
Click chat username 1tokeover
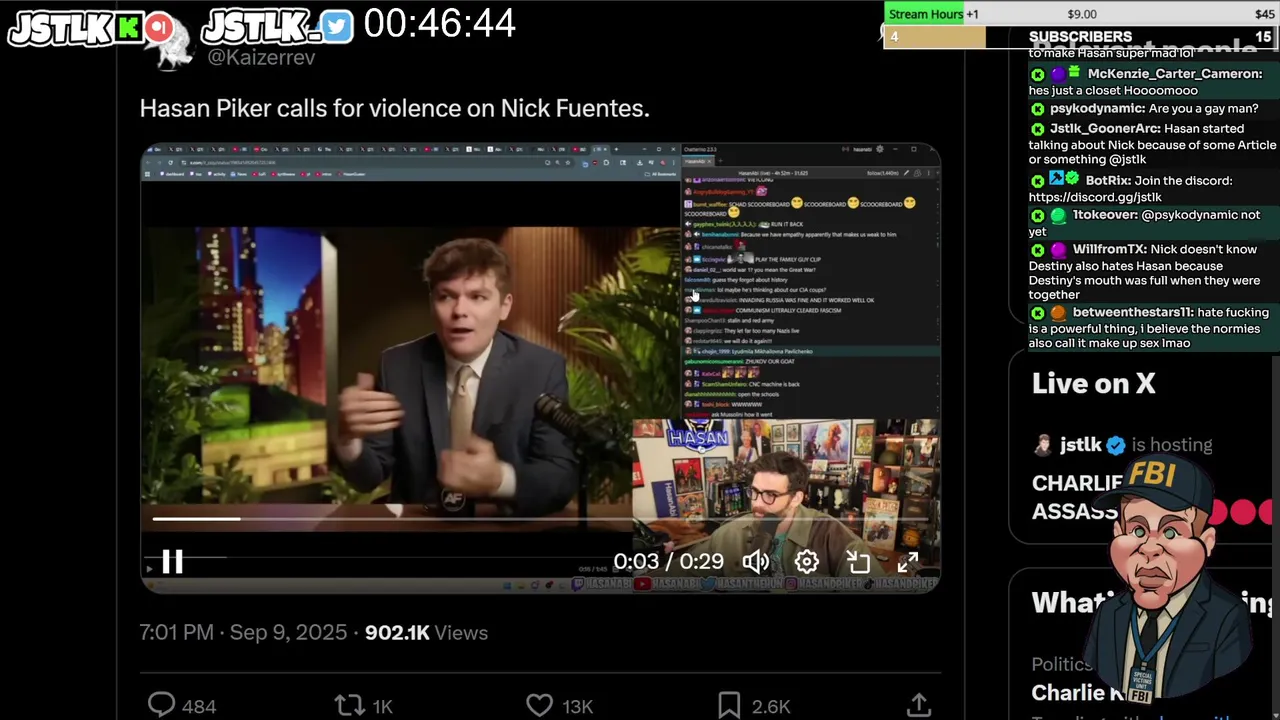(x=1104, y=215)
